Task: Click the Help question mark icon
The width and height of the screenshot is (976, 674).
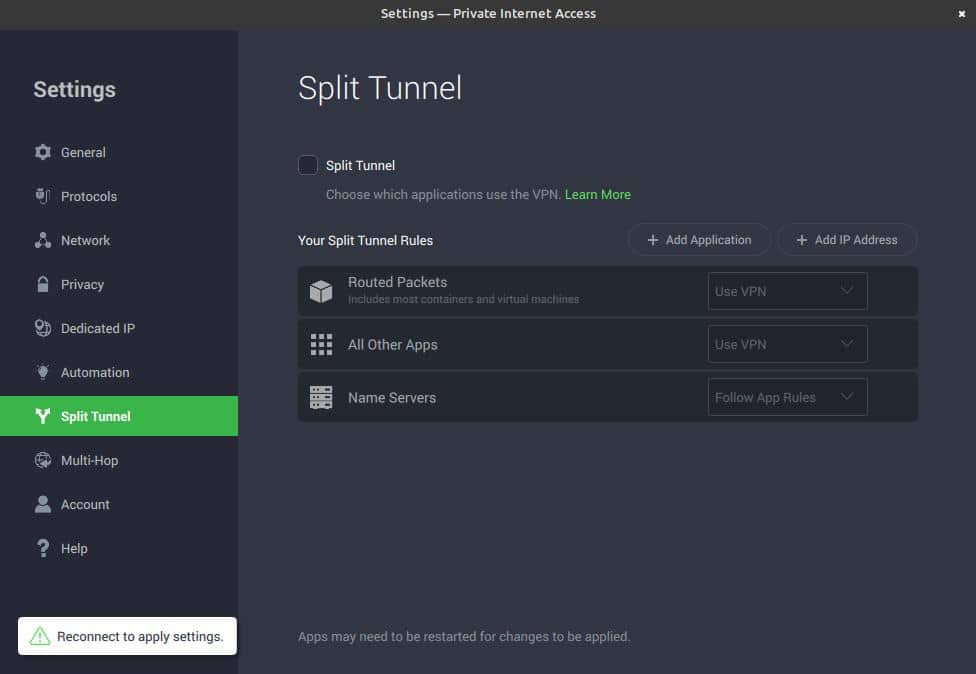Action: [43, 548]
